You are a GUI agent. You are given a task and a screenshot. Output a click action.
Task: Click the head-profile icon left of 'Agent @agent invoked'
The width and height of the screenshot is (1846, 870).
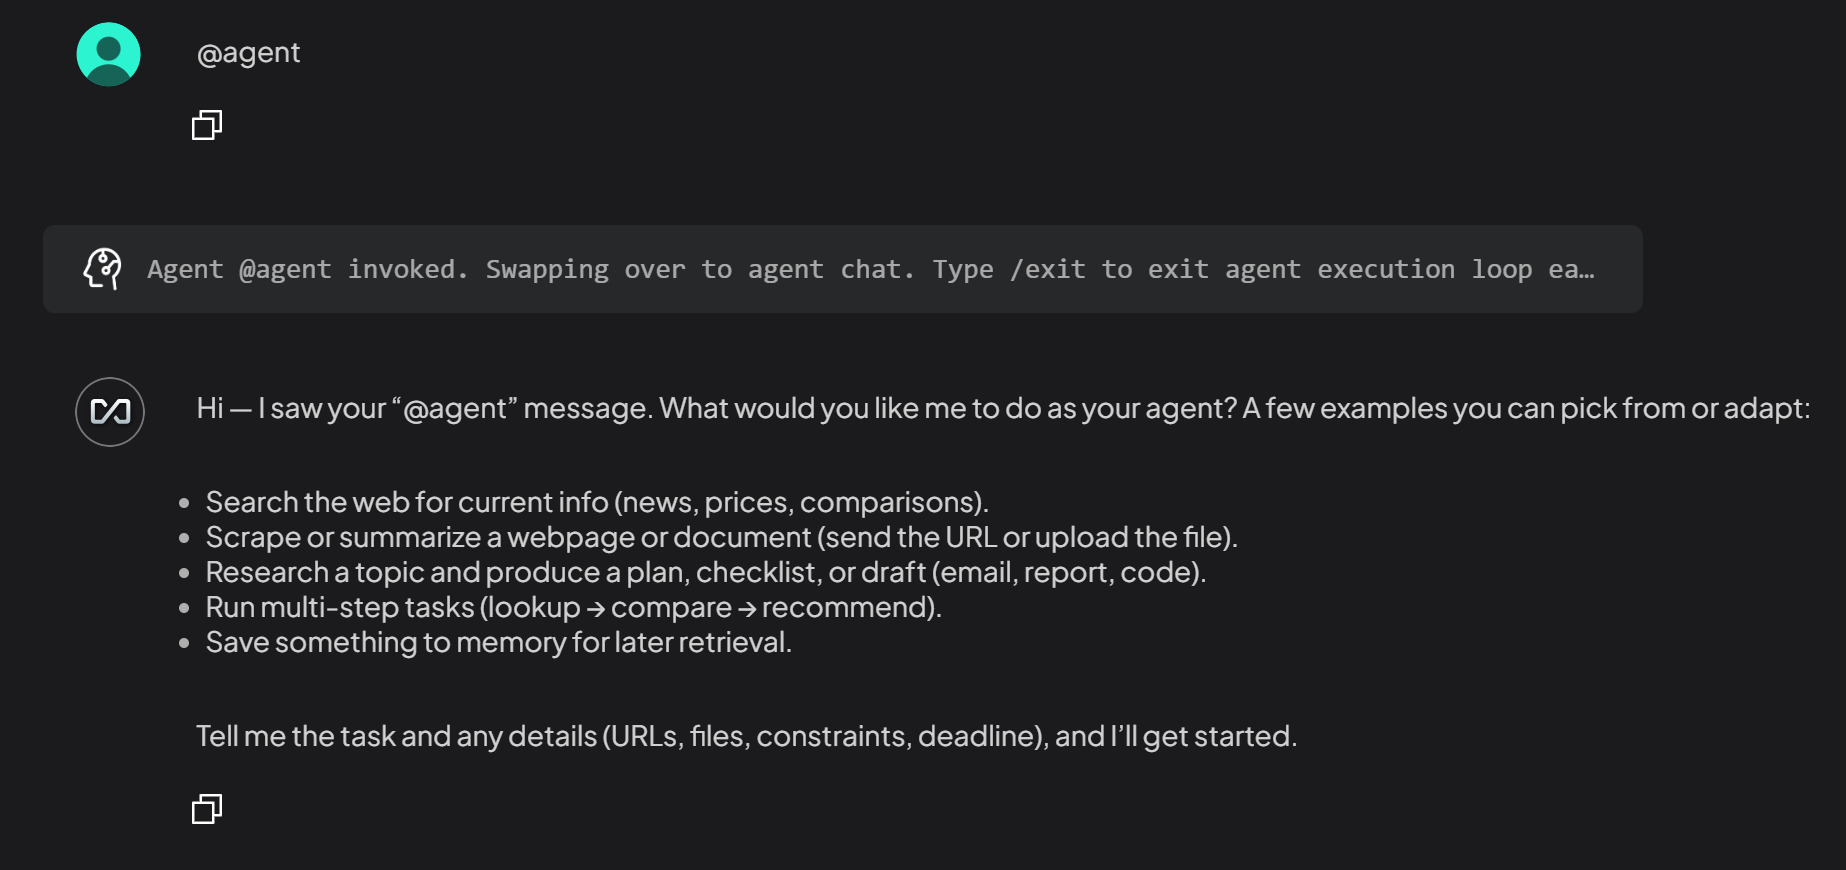click(103, 268)
